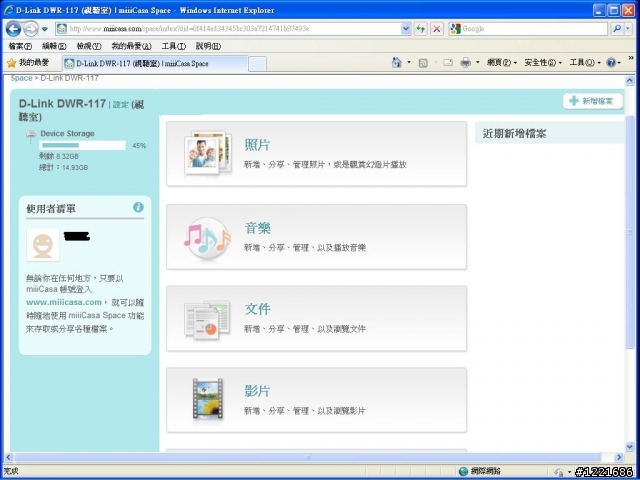Open the 編輯(E) menu

54,47
